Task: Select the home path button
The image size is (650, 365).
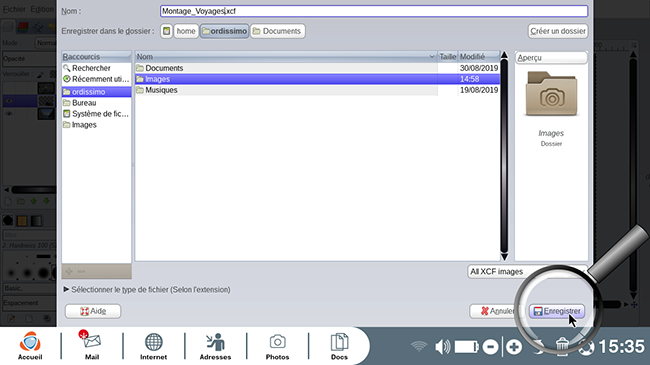Action: click(x=186, y=31)
